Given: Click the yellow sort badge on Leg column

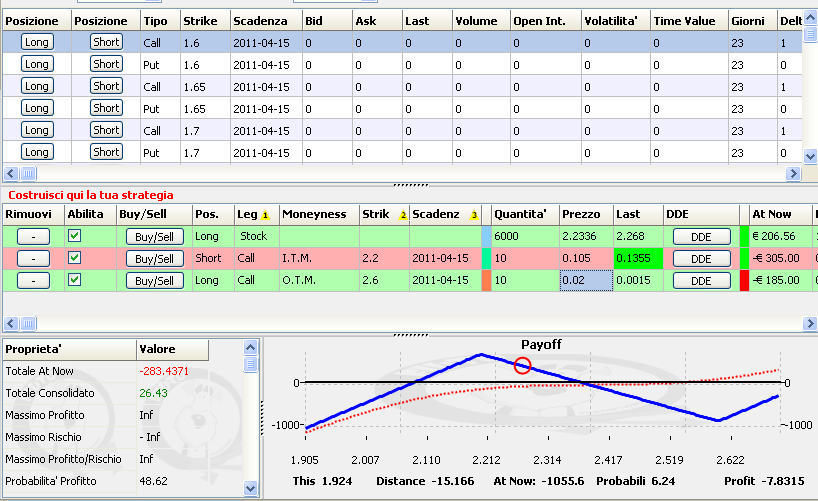Looking at the screenshot, I should coord(265,215).
